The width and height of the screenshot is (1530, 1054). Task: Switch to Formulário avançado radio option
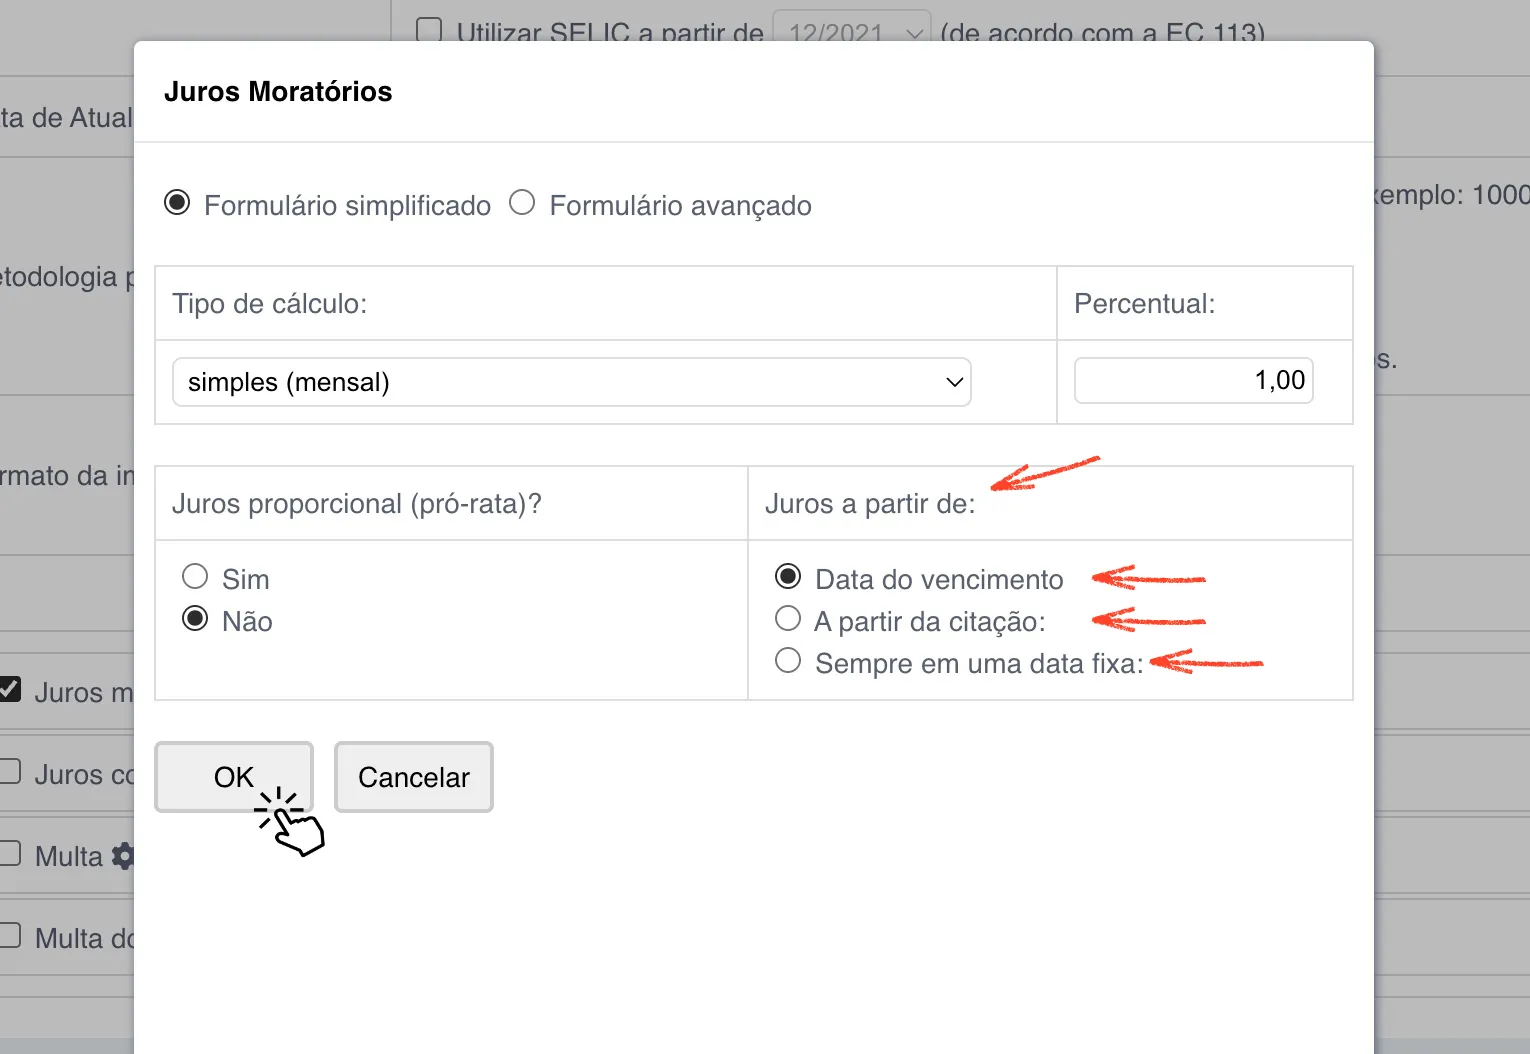(x=522, y=203)
